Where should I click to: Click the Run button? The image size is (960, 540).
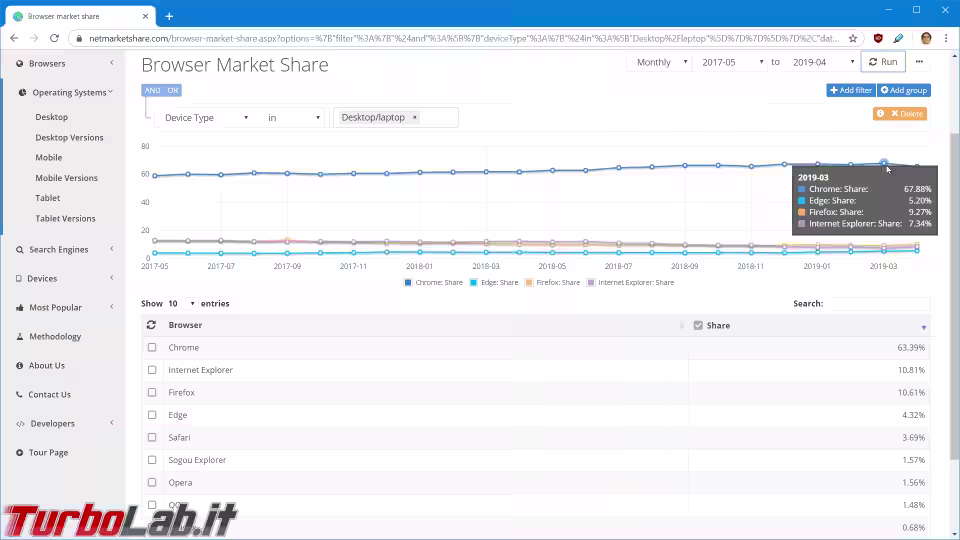click(x=883, y=62)
